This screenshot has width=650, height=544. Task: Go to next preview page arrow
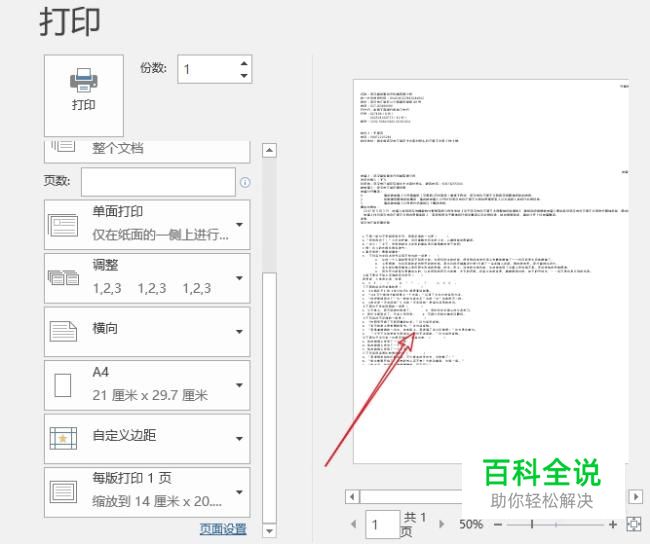pos(441,524)
